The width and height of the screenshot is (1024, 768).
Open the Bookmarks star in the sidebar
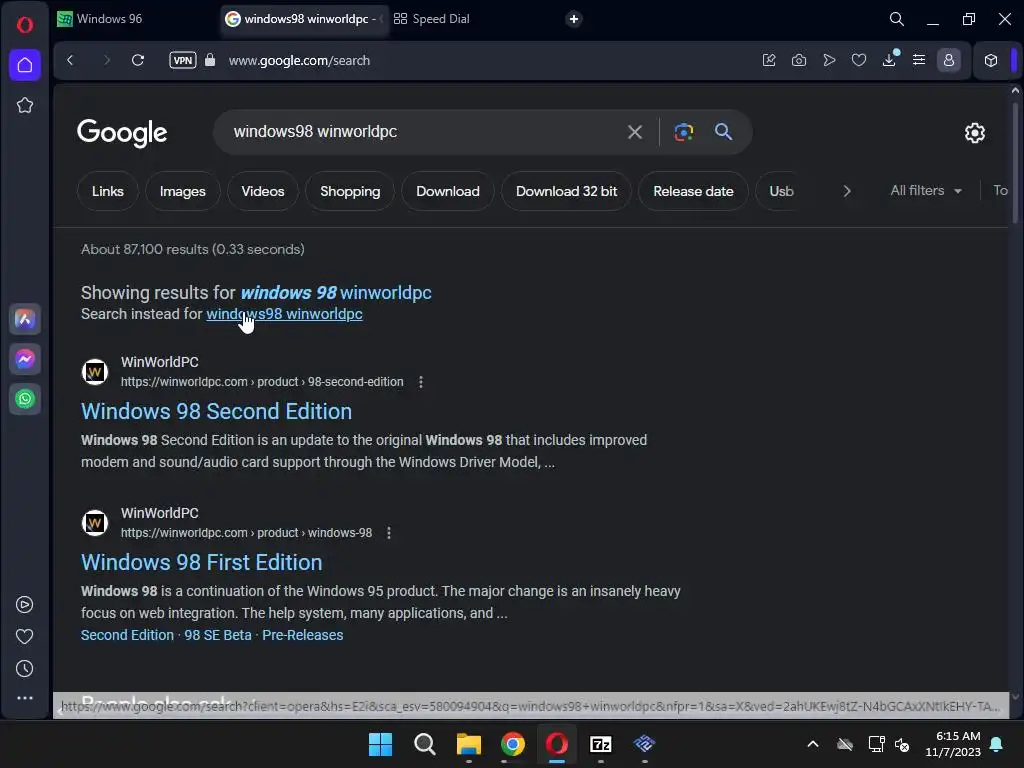click(x=25, y=105)
